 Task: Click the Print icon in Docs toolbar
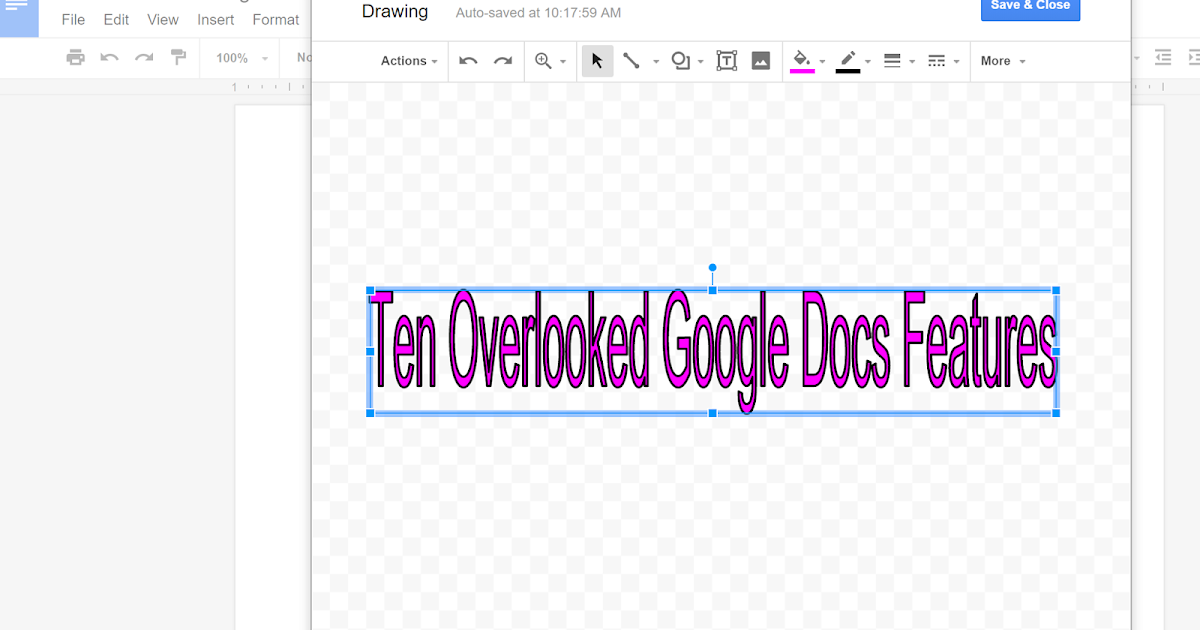[x=76, y=58]
